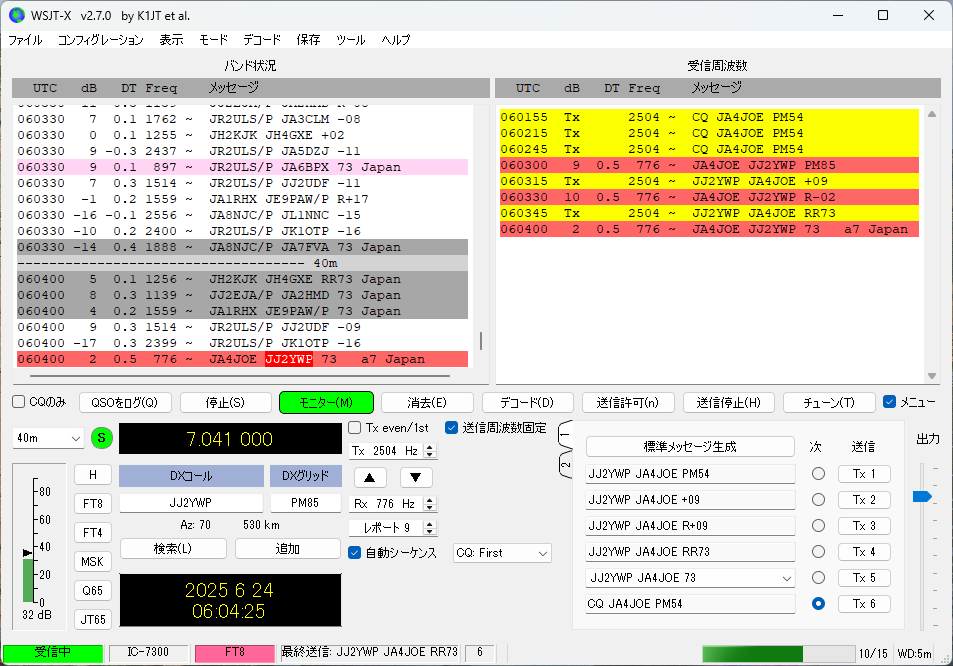Click the frequency up arrow button
The width and height of the screenshot is (953, 666).
coord(370,478)
